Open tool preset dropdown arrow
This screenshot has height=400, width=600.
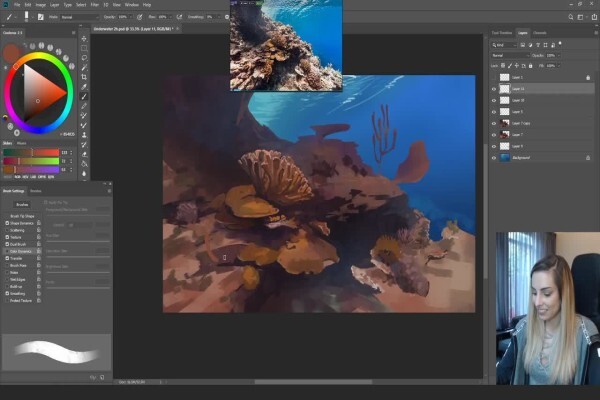point(16,17)
